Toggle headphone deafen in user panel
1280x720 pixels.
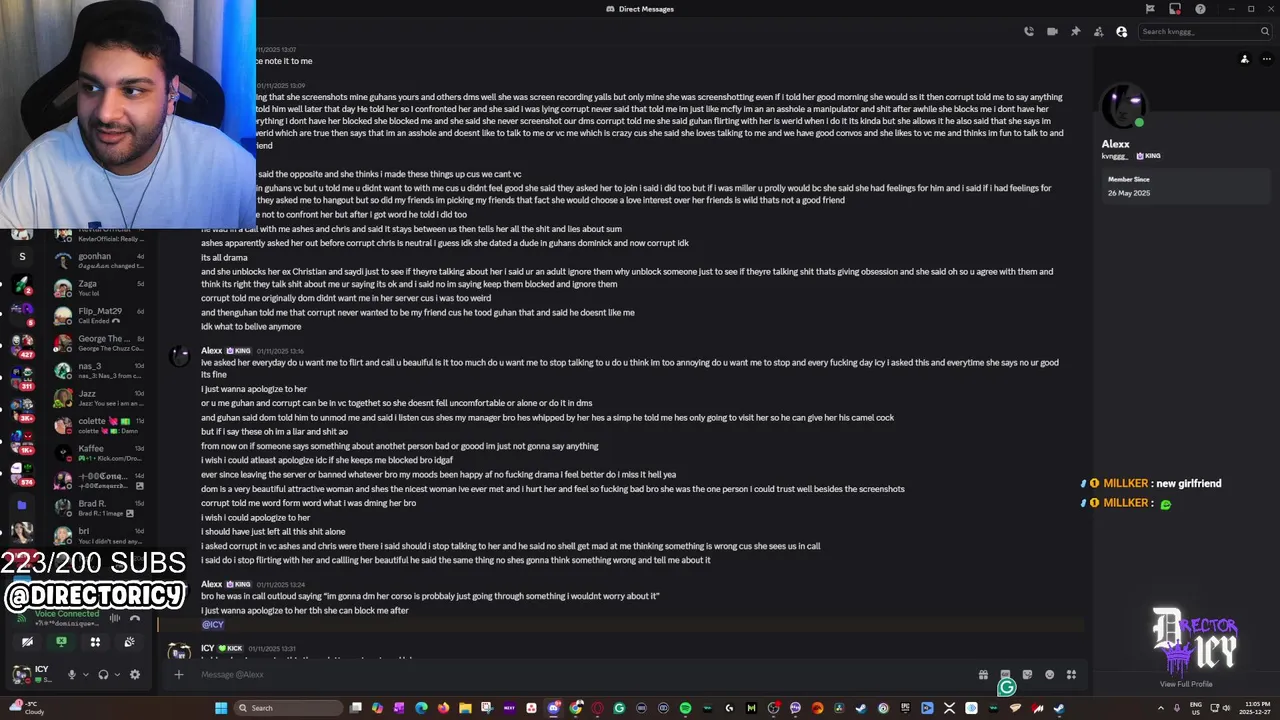tap(103, 675)
